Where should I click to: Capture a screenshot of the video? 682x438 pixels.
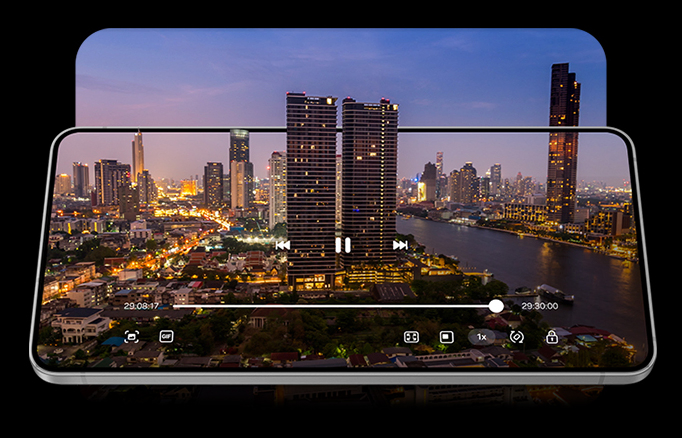(131, 337)
